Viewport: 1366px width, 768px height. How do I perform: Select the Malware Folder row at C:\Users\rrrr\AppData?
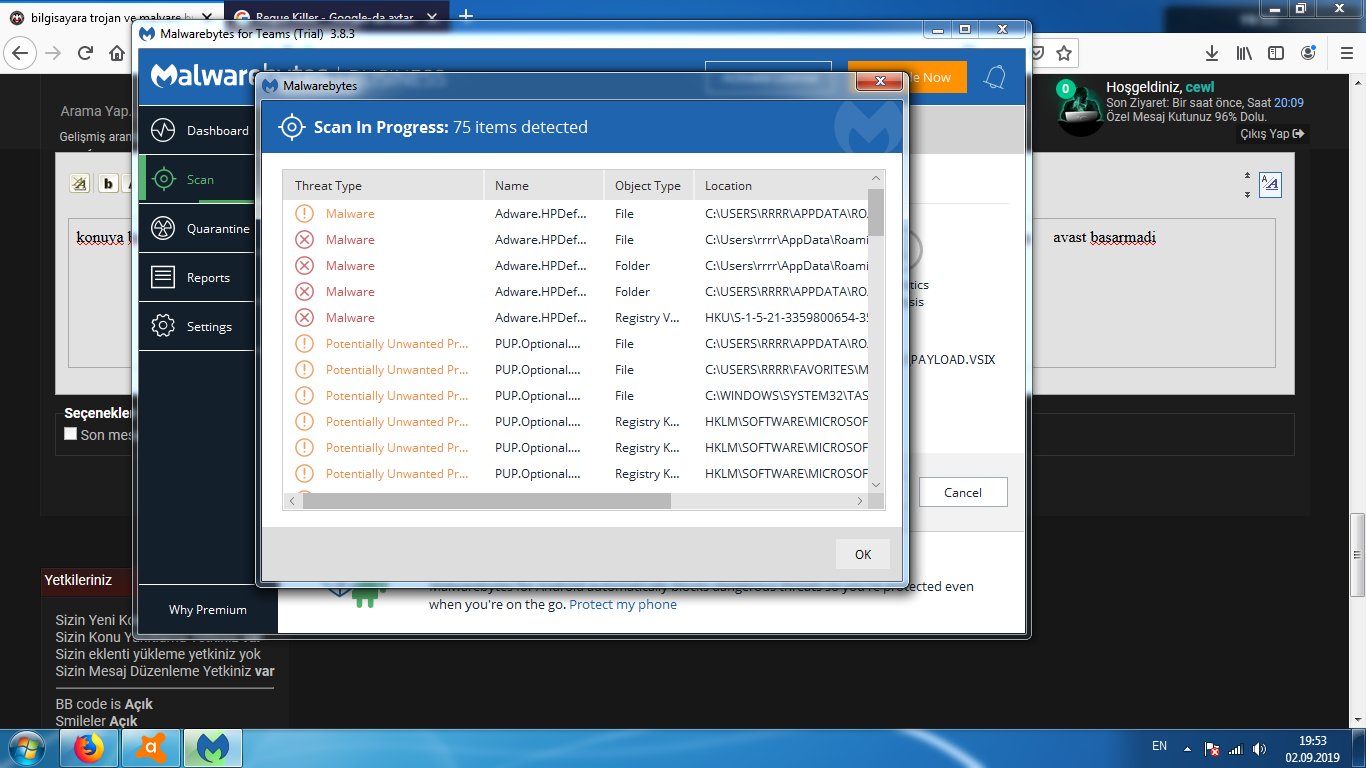tap(575, 265)
